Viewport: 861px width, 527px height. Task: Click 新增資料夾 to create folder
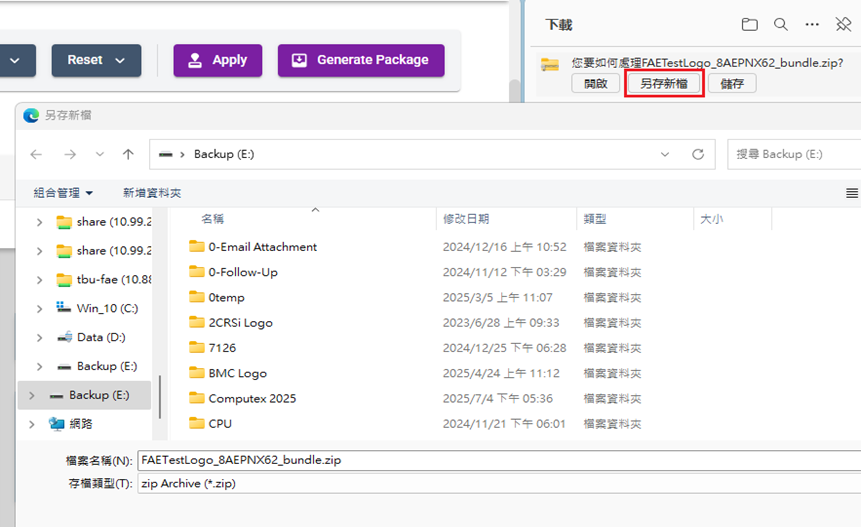[x=152, y=193]
